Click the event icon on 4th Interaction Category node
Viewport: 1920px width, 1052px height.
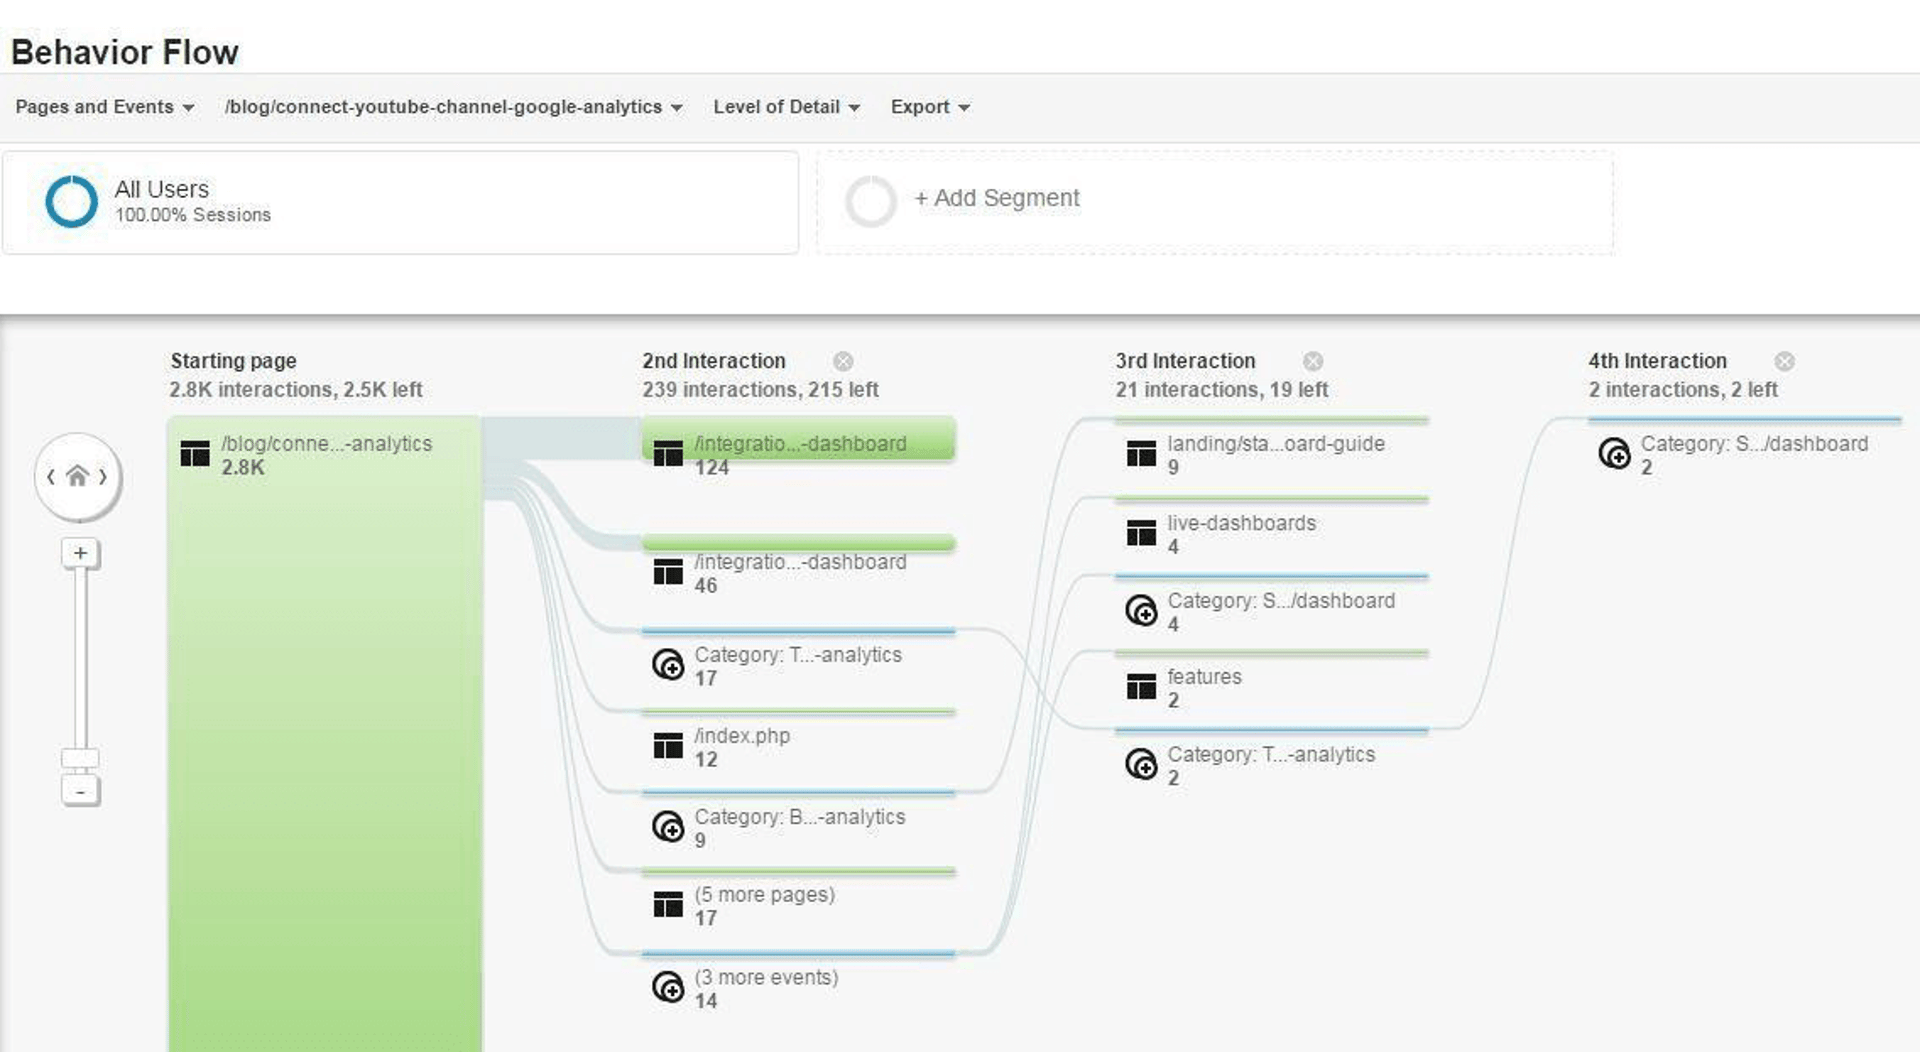(x=1617, y=455)
